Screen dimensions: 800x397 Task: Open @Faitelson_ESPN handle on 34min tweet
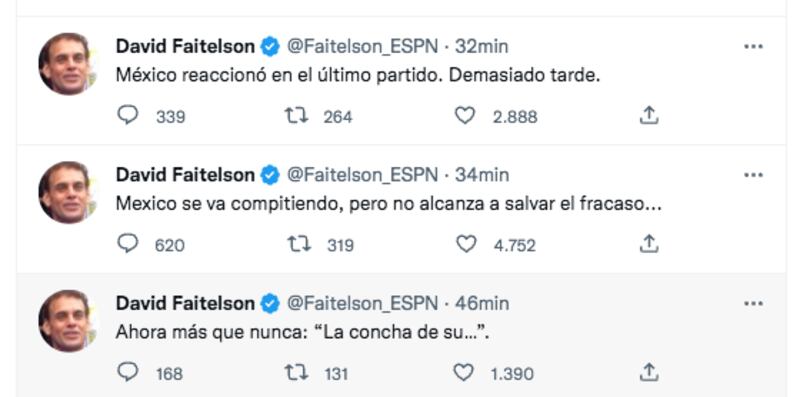pos(363,175)
